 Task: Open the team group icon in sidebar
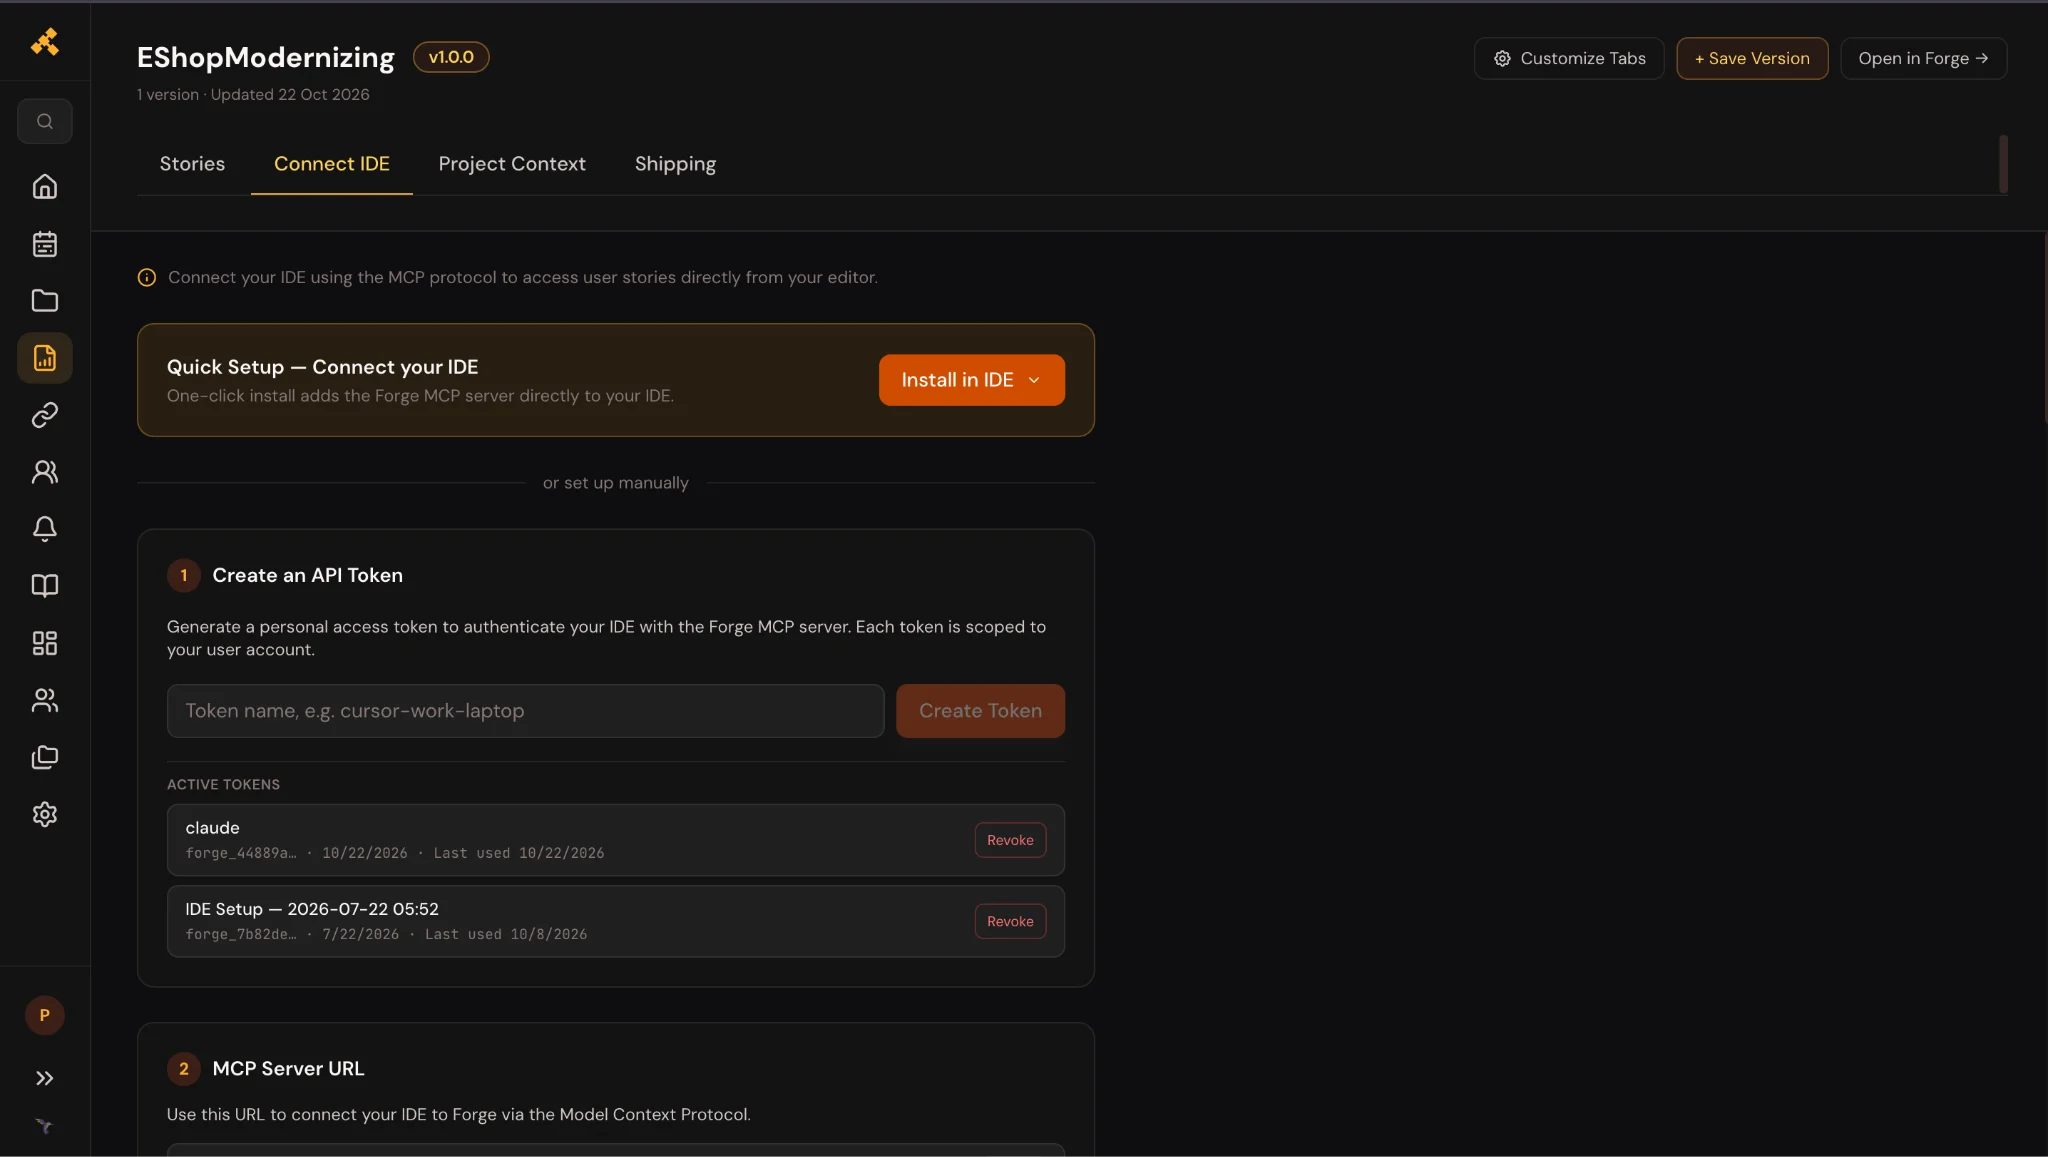45,700
